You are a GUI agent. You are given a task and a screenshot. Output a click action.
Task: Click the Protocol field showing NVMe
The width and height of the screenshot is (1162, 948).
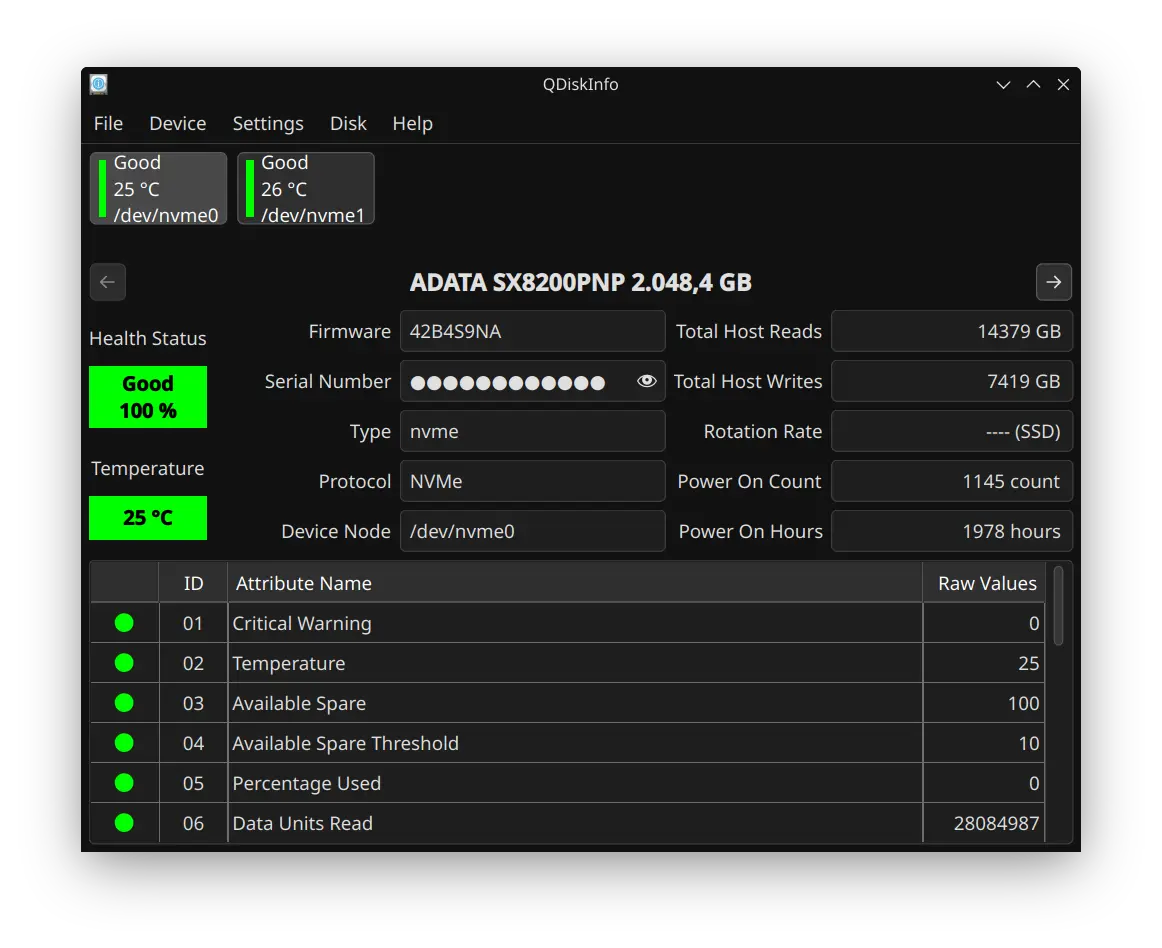[533, 481]
